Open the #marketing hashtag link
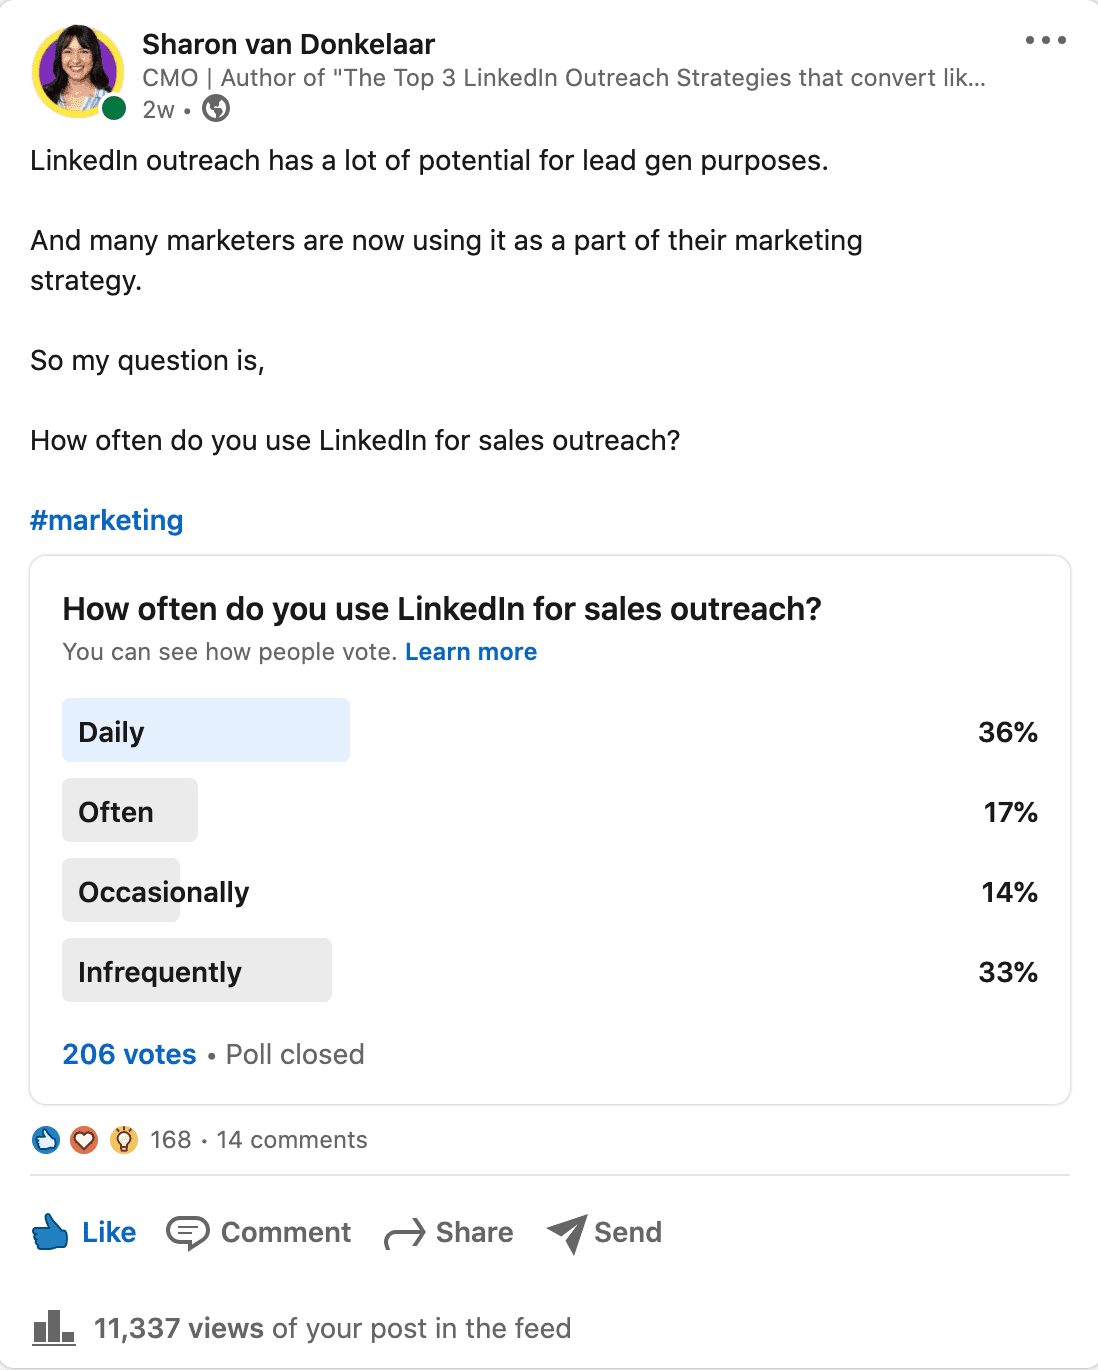 [x=107, y=520]
